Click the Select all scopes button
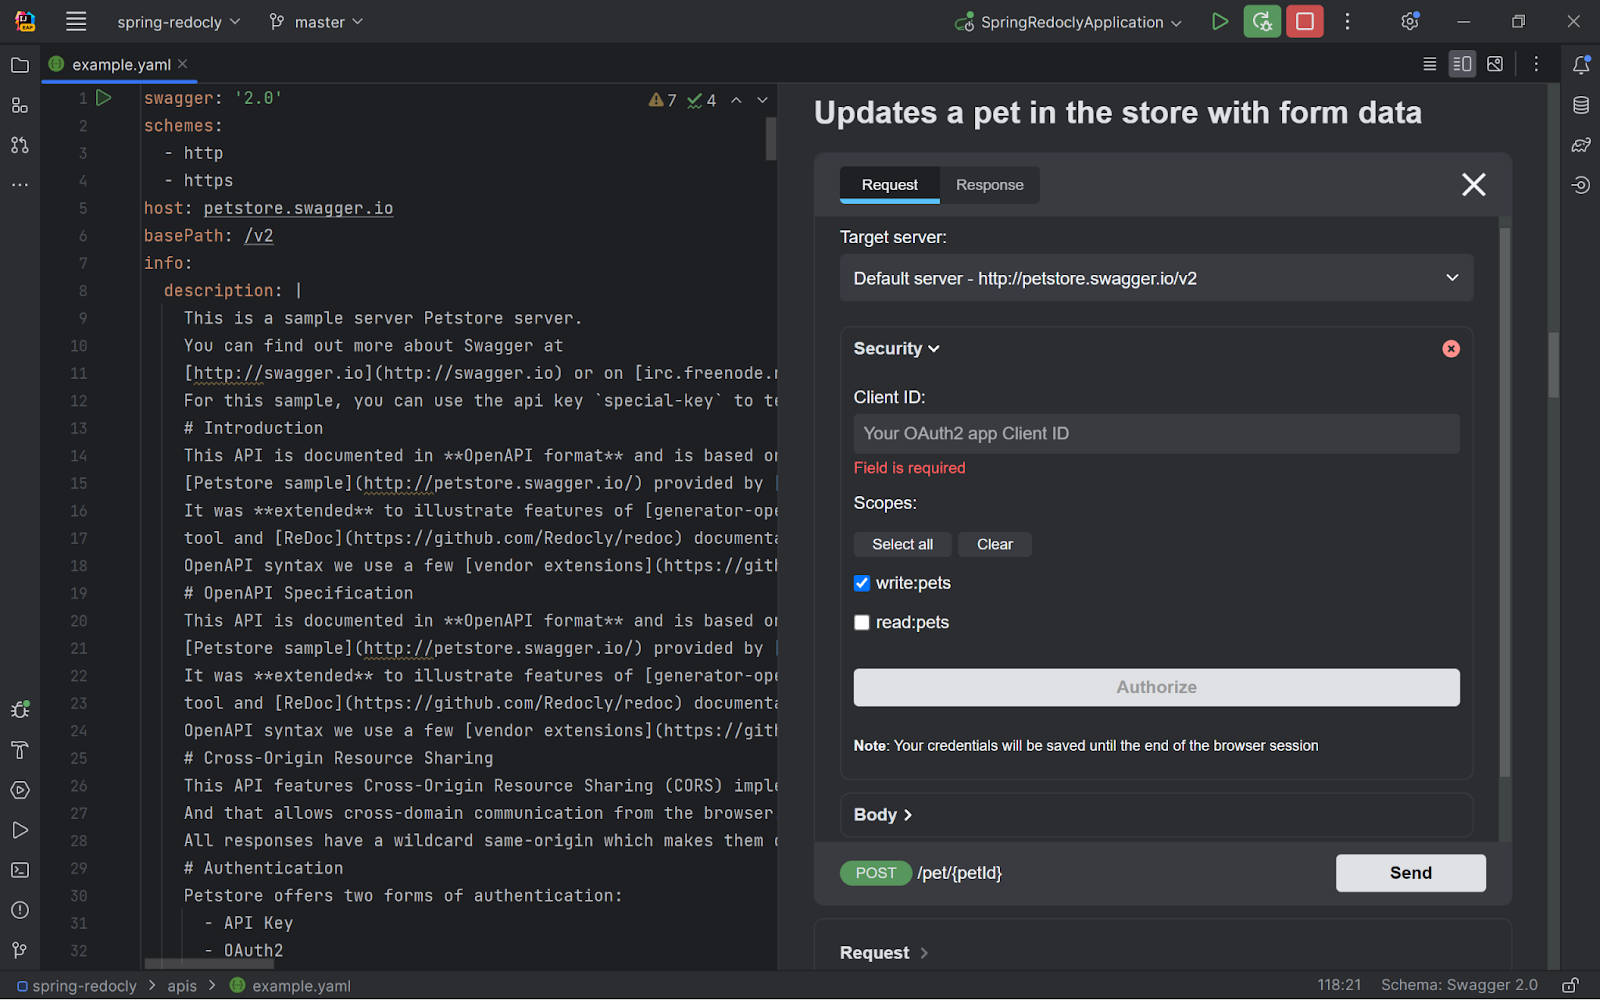This screenshot has width=1600, height=1000. coord(902,544)
